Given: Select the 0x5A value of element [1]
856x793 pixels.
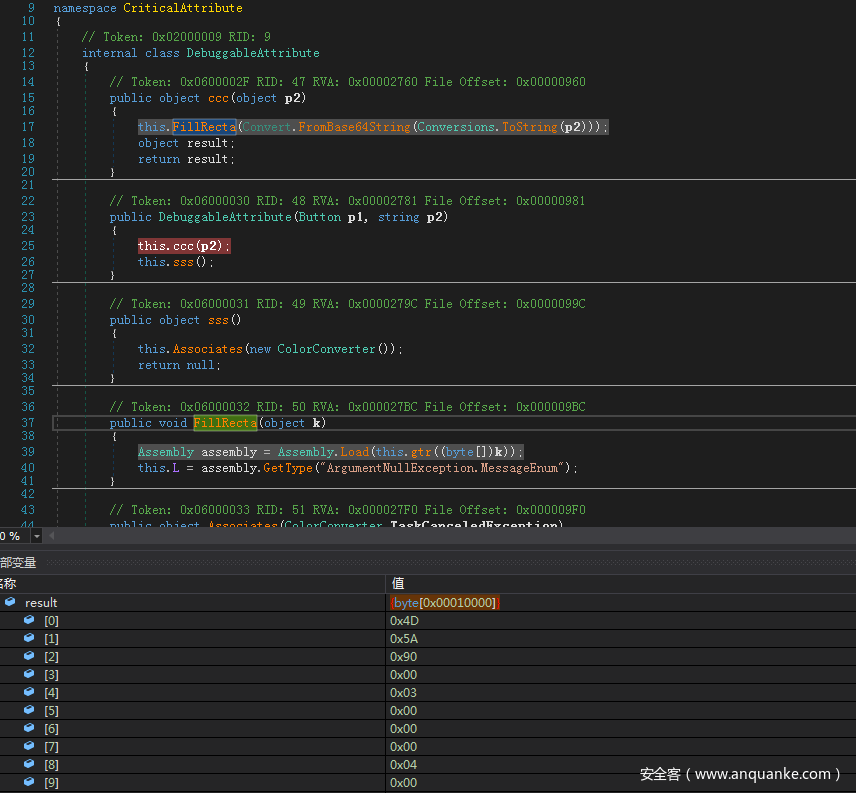Looking at the screenshot, I should pyautogui.click(x=403, y=638).
